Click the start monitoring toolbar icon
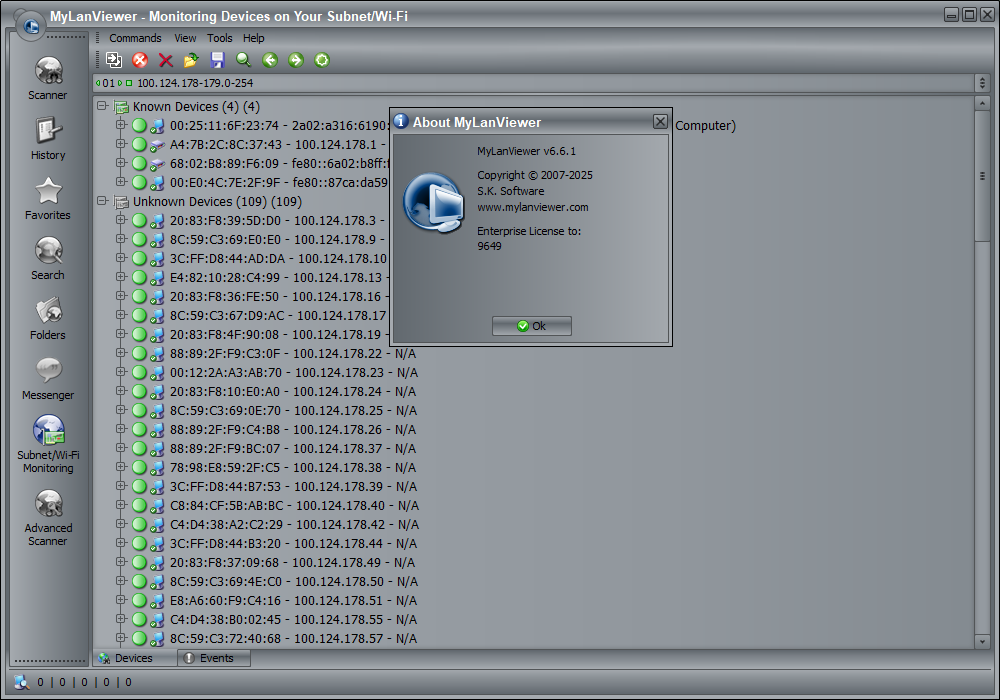1000x700 pixels. point(114,60)
